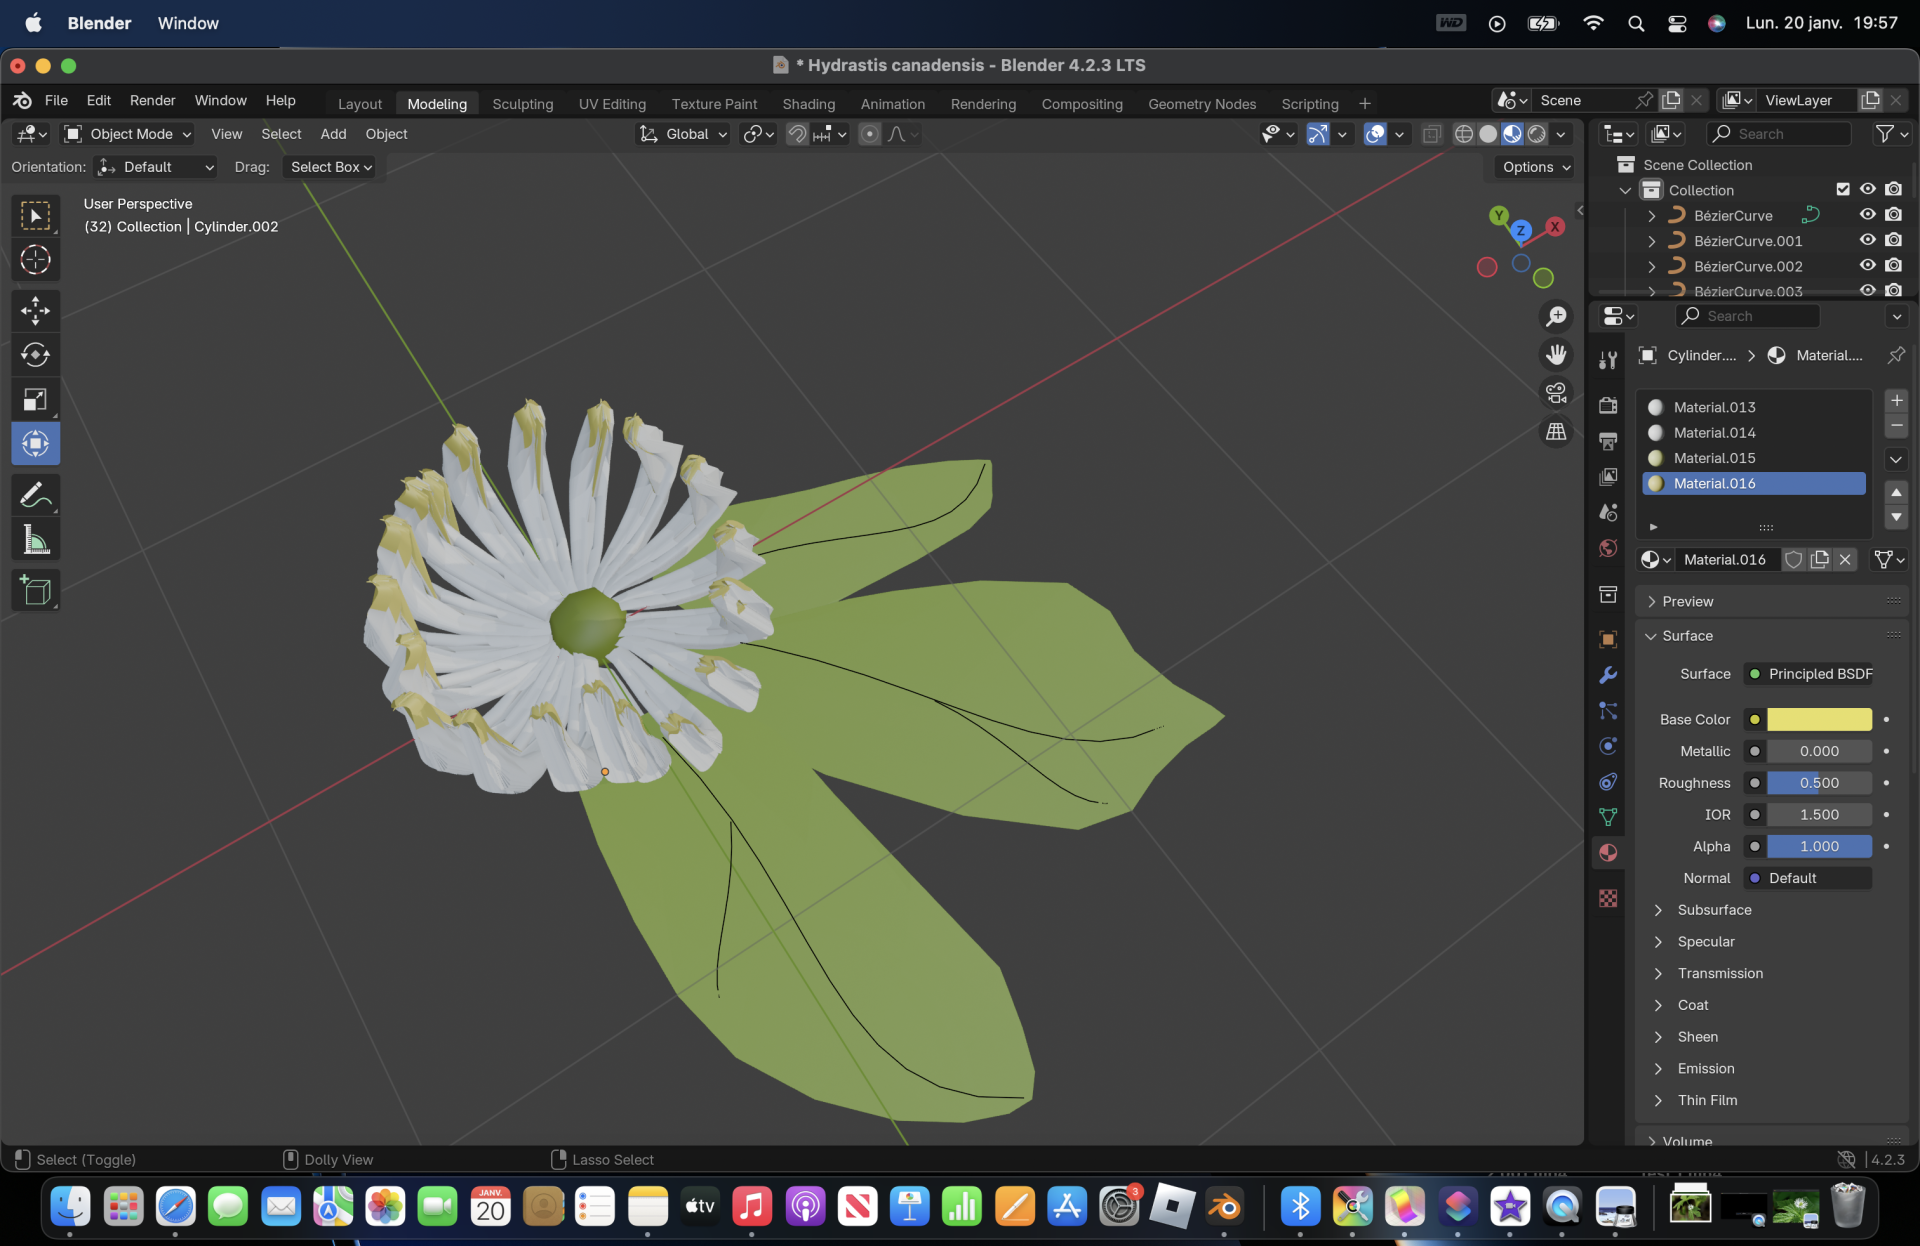This screenshot has width=1920, height=1246.
Task: Select Material.013 slot
Action: (1755, 407)
